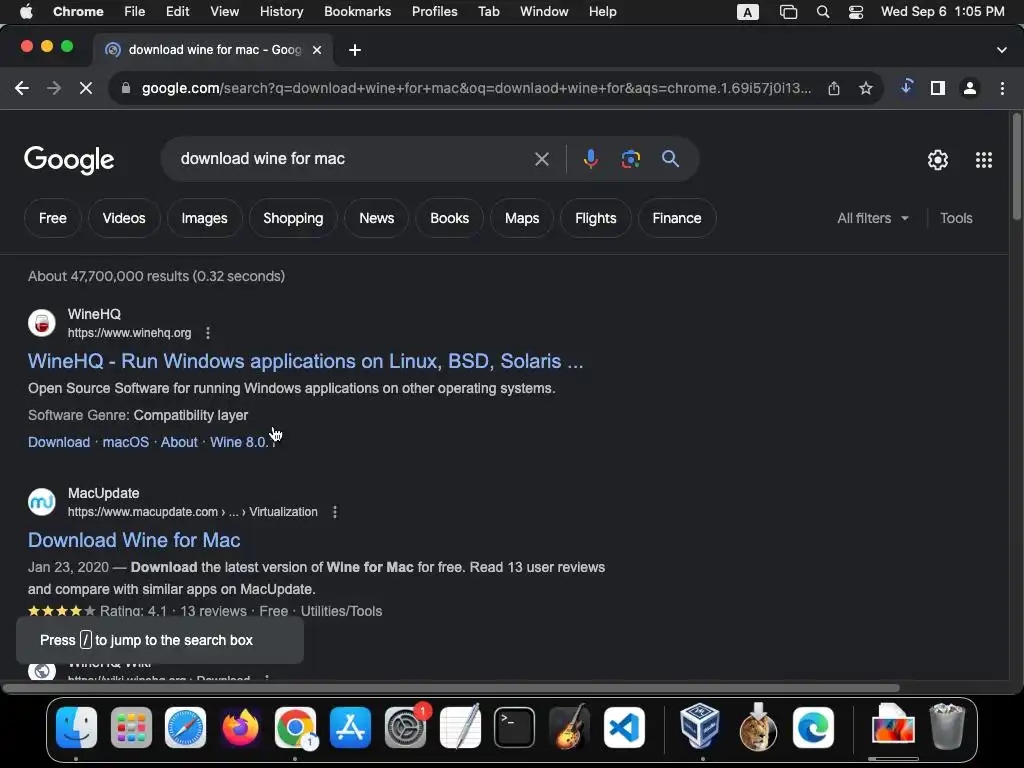This screenshot has height=768, width=1024.
Task: Search by image with Google Lens
Action: (x=630, y=159)
